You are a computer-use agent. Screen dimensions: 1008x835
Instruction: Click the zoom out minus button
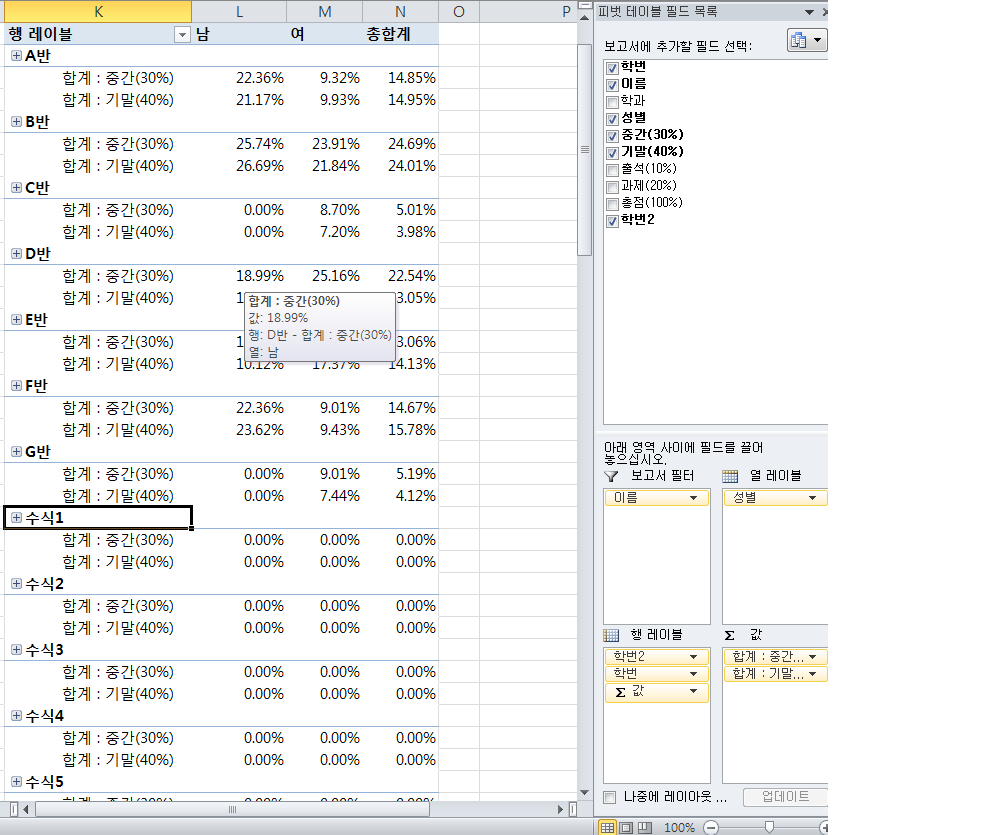[711, 827]
